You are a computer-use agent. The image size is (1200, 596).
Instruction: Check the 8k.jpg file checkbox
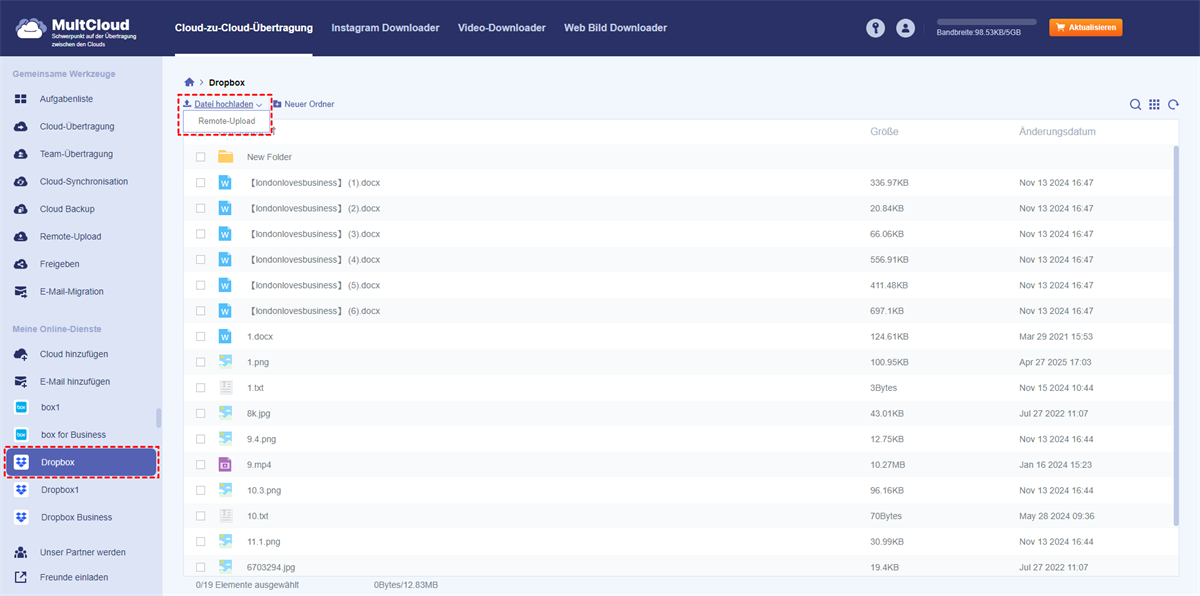pos(201,413)
